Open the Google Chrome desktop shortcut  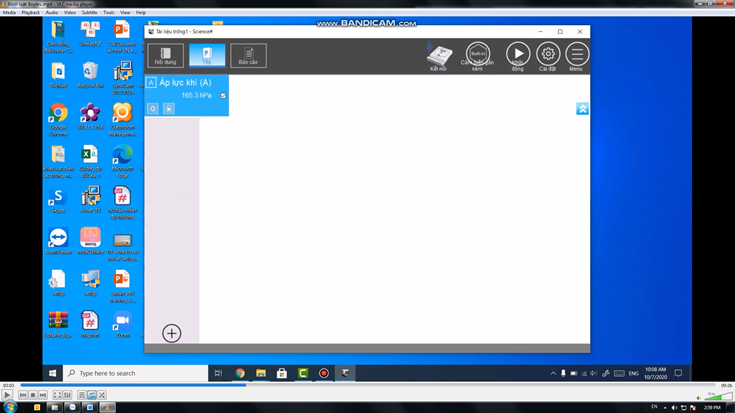point(58,120)
